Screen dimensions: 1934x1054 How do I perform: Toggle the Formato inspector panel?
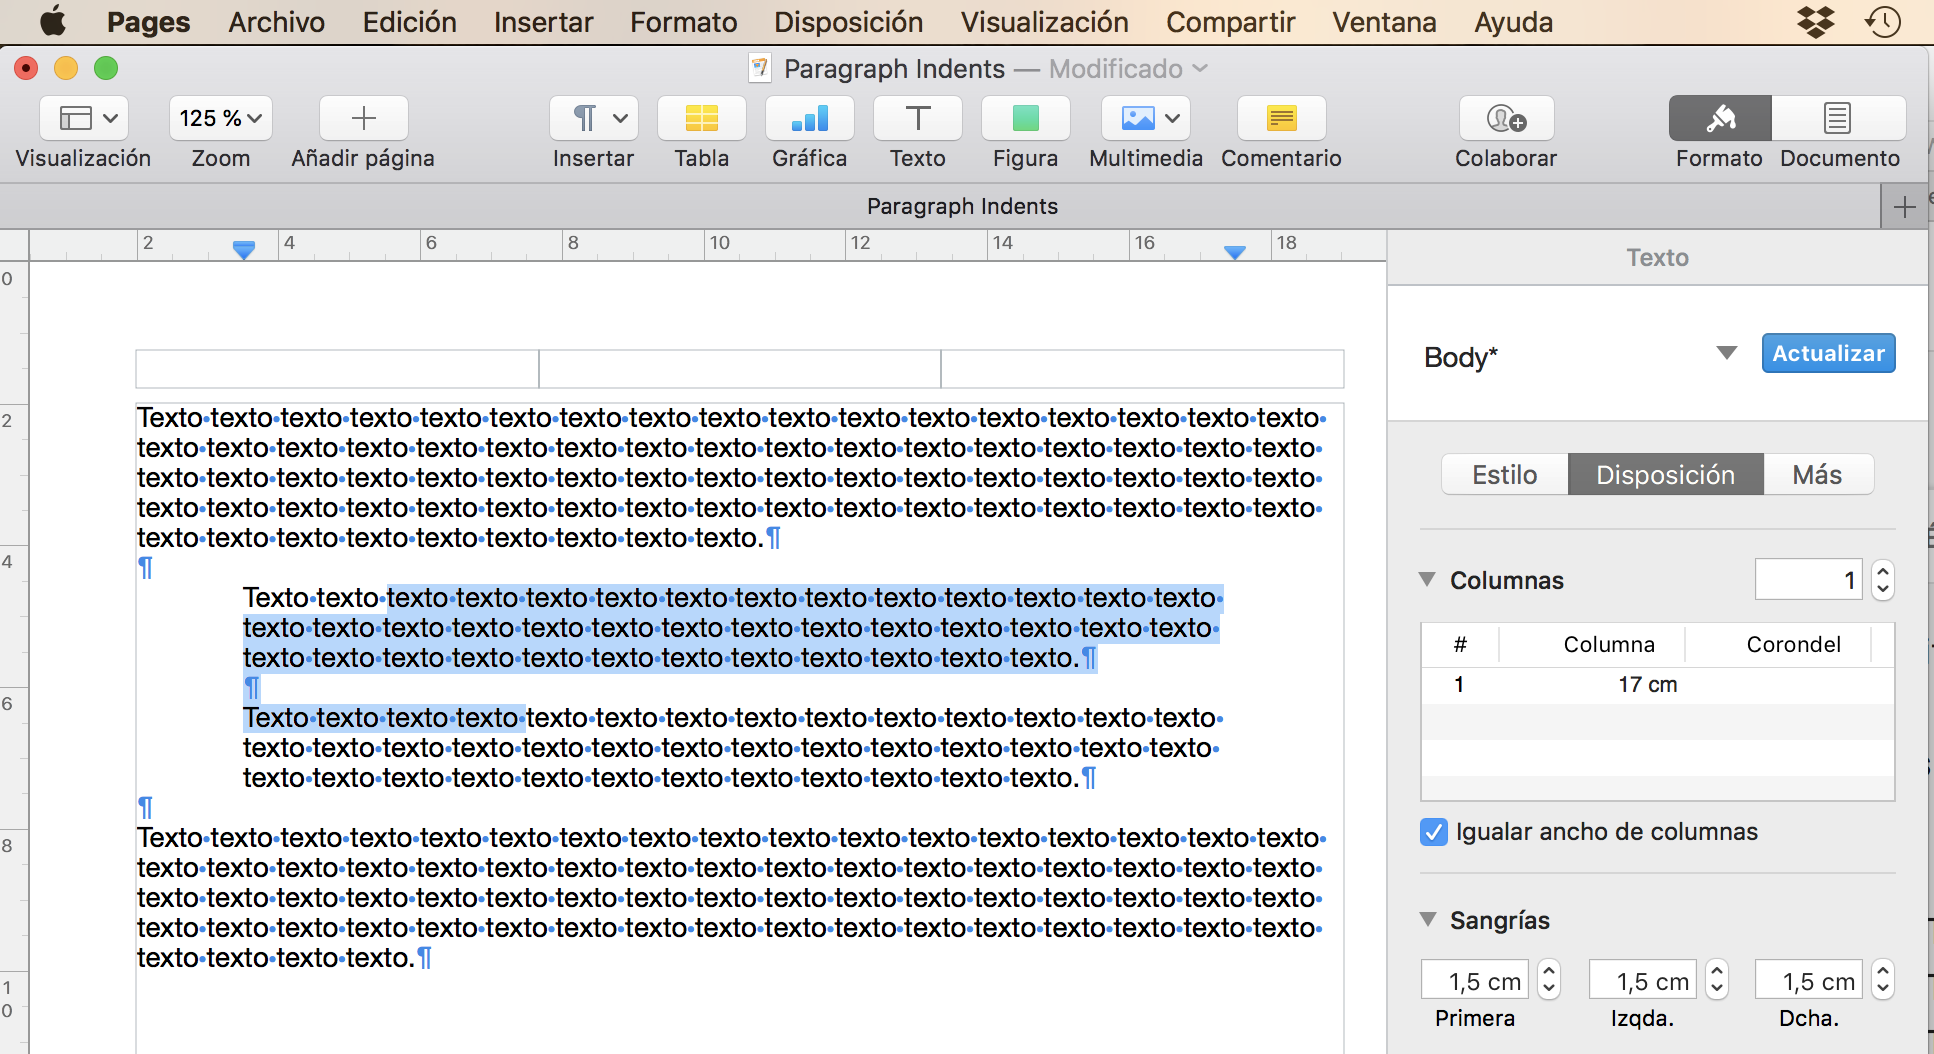click(1719, 119)
